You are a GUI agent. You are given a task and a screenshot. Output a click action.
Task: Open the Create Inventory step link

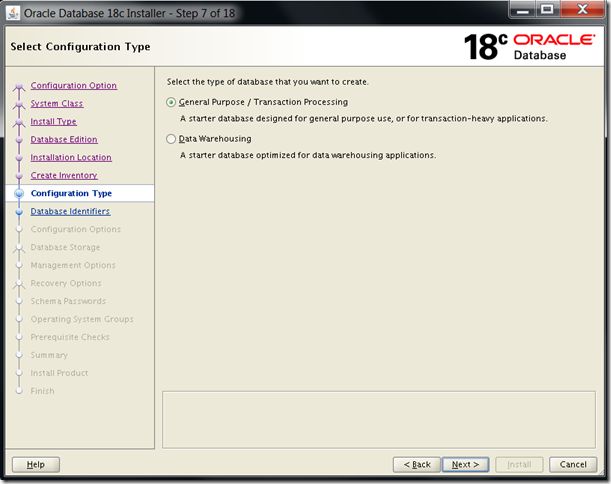click(x=64, y=175)
